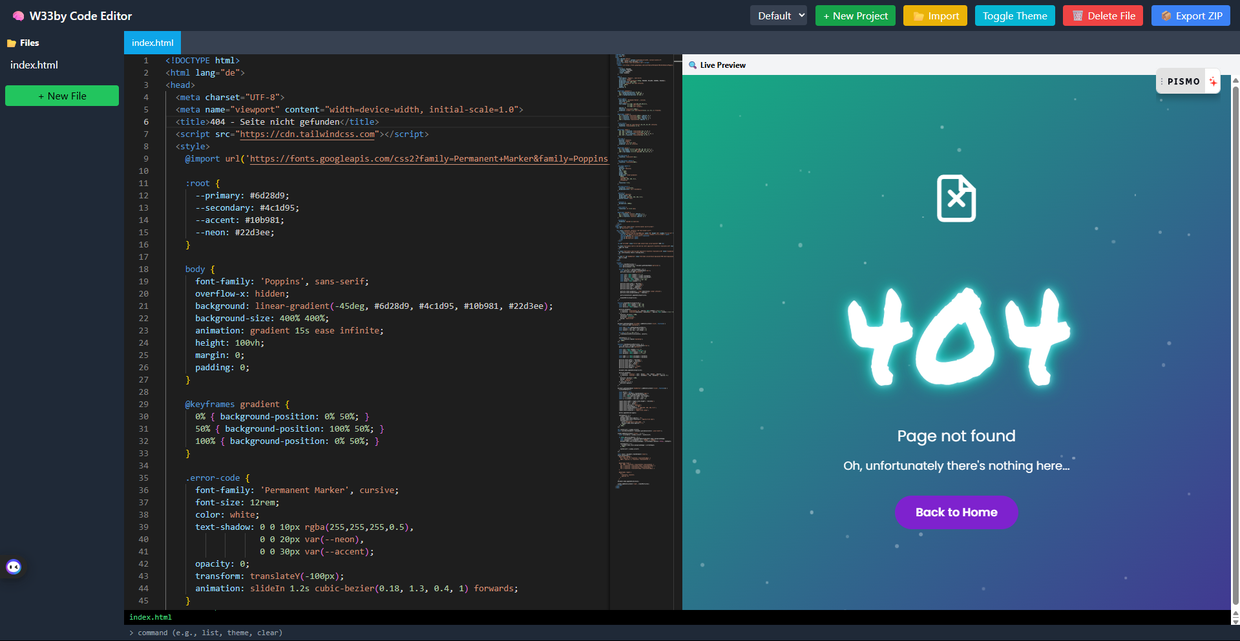Viewport: 1240px width, 641px height.
Task: Click 'animation: gradient 15s ease infinite;' line
Action: pyautogui.click(x=289, y=330)
